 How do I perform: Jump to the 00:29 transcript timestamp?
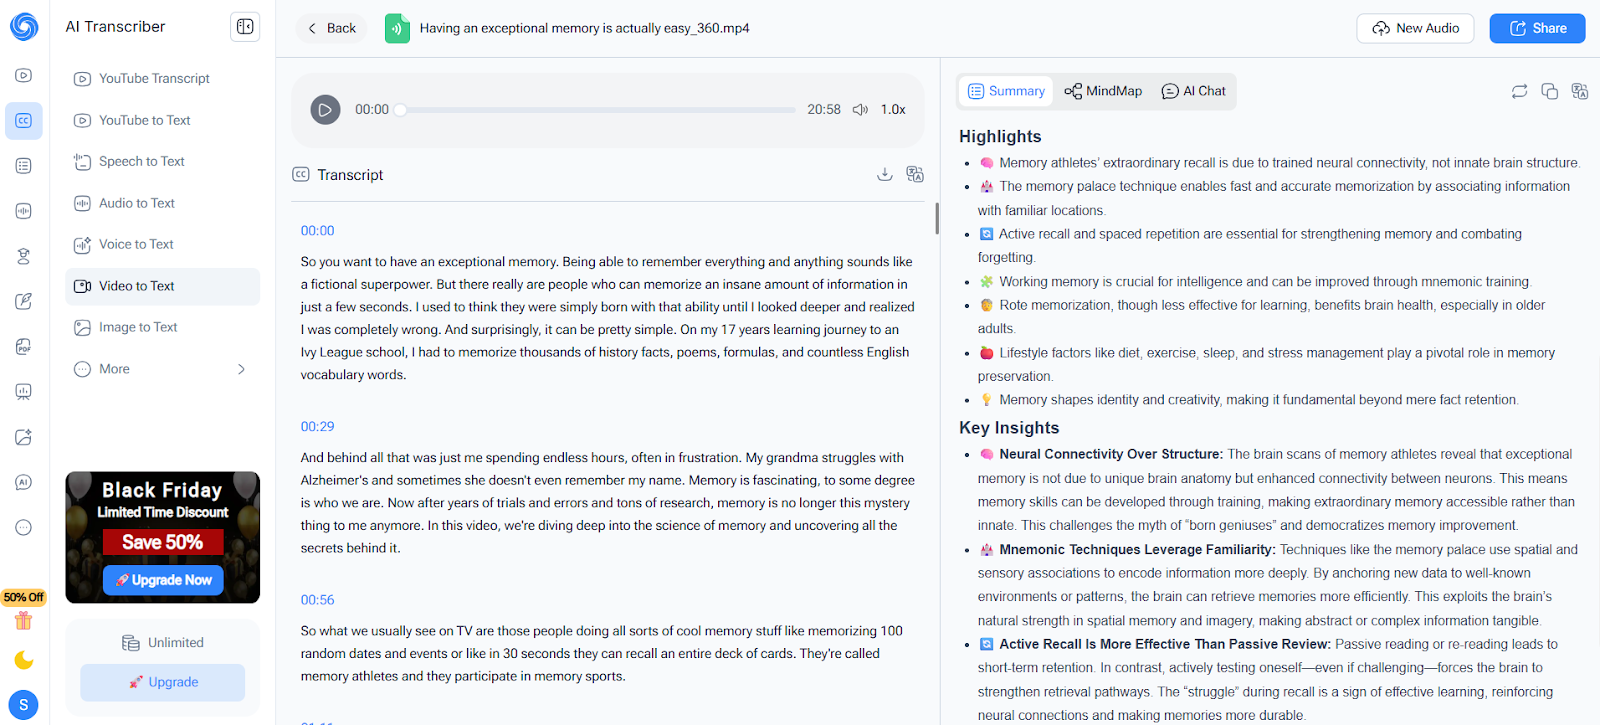[x=318, y=426]
